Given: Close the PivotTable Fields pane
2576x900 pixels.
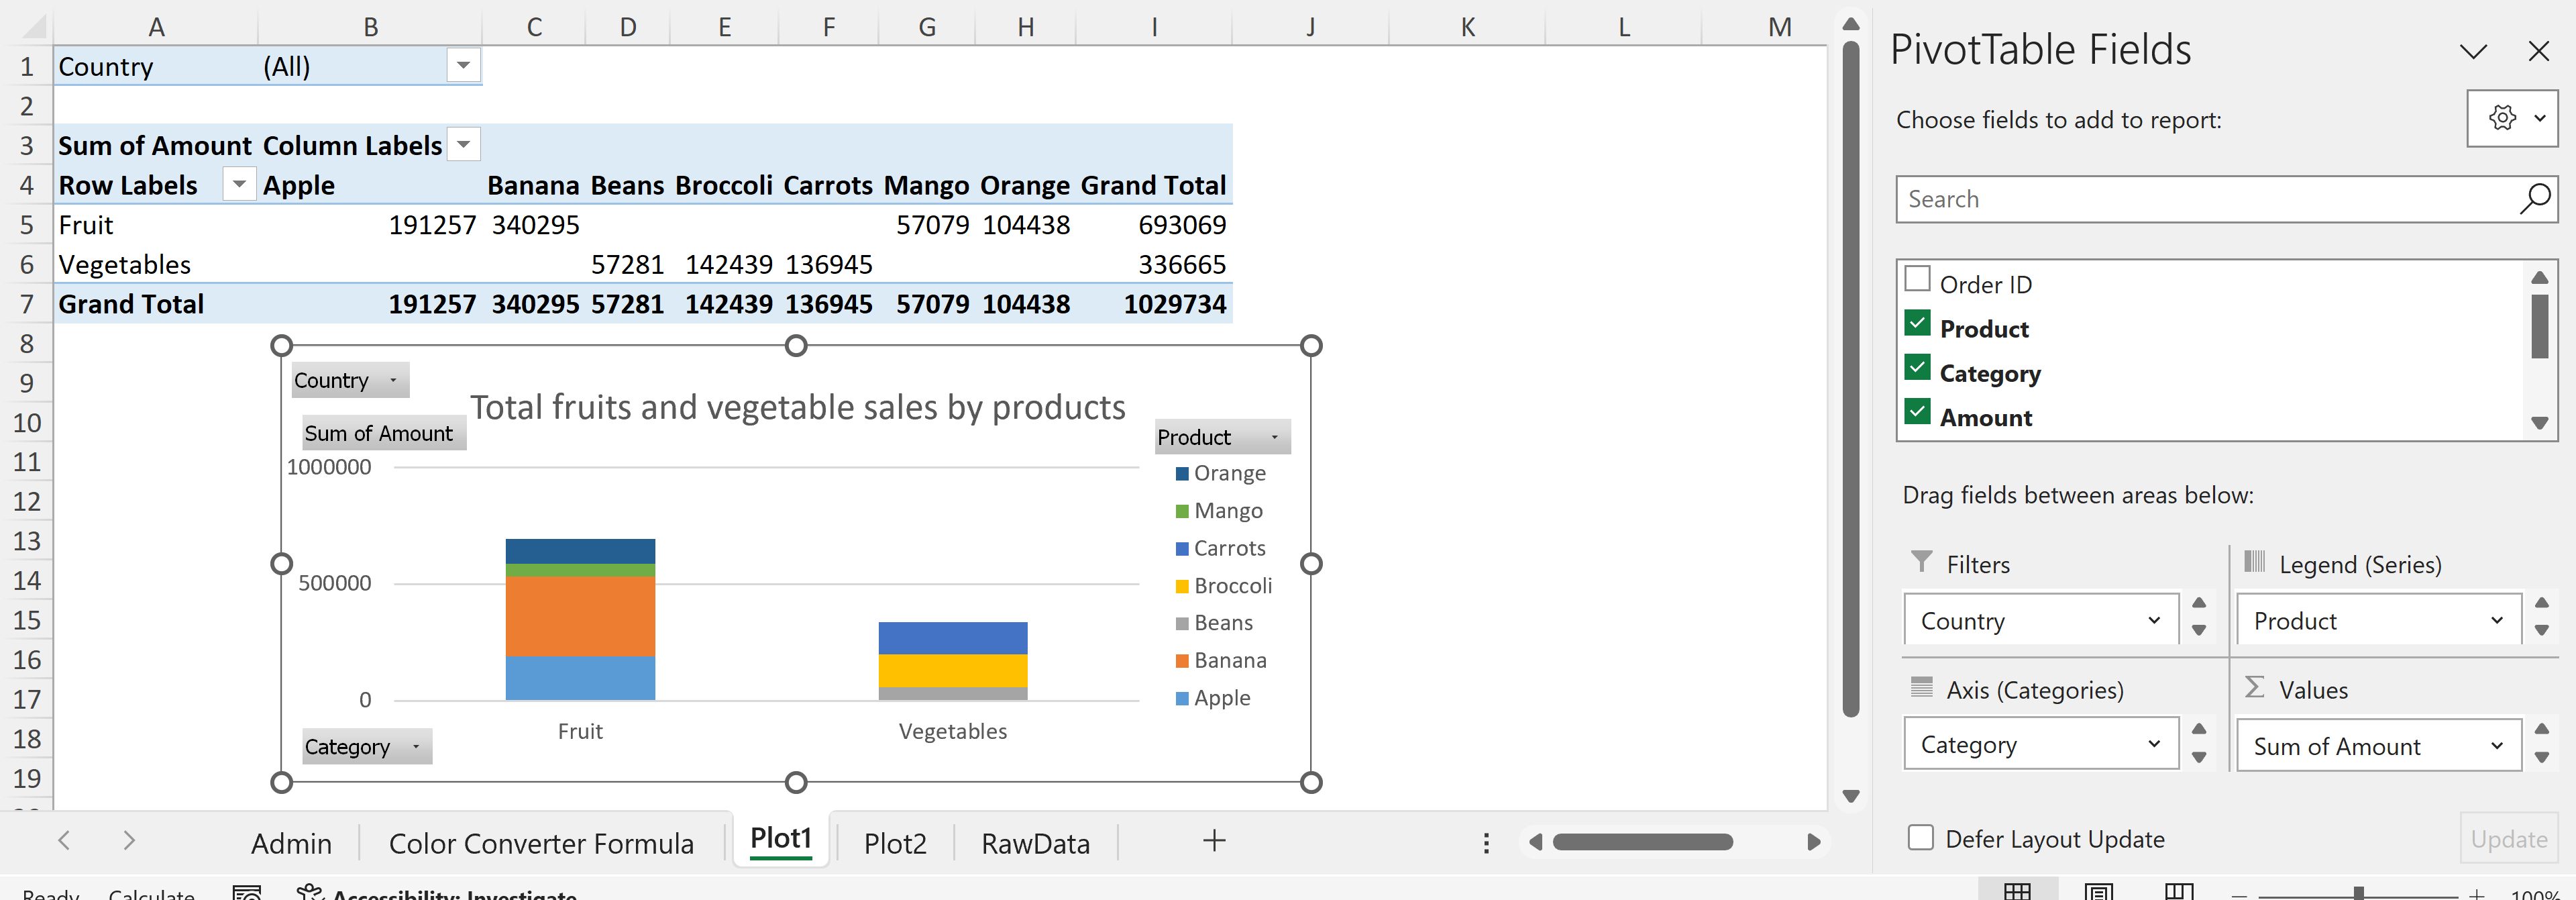Looking at the screenshot, I should click(2538, 51).
